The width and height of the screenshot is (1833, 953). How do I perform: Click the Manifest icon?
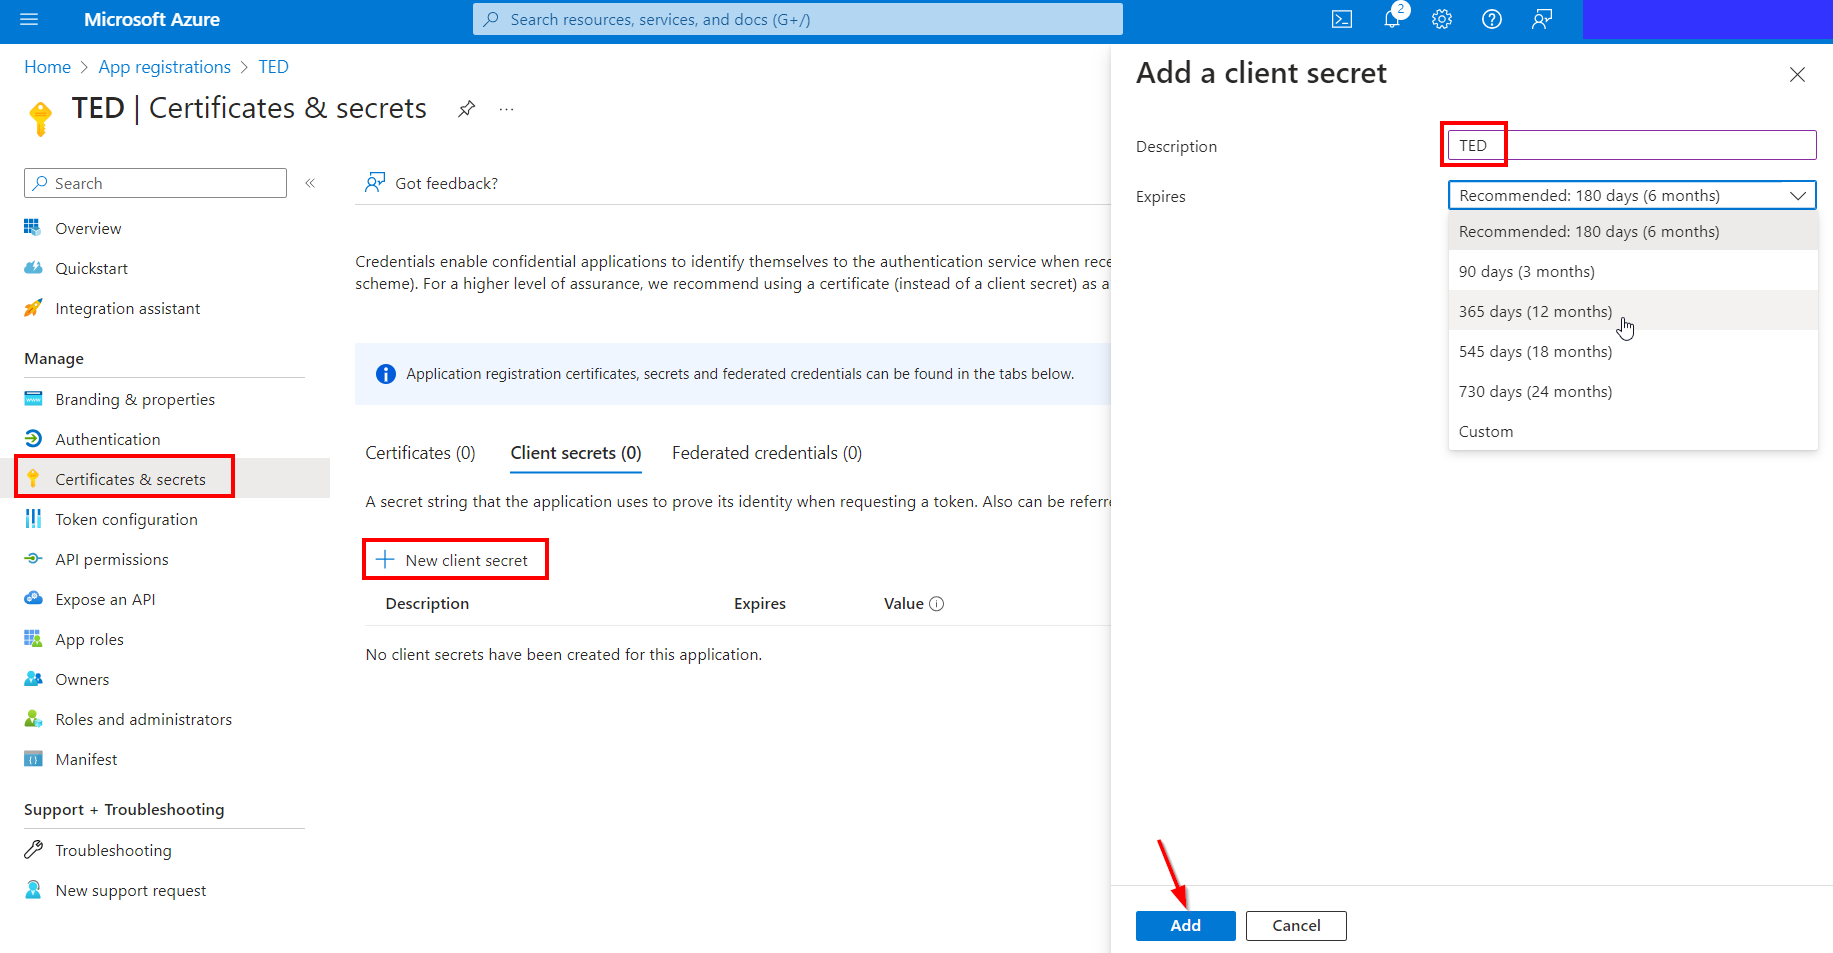pyautogui.click(x=33, y=759)
